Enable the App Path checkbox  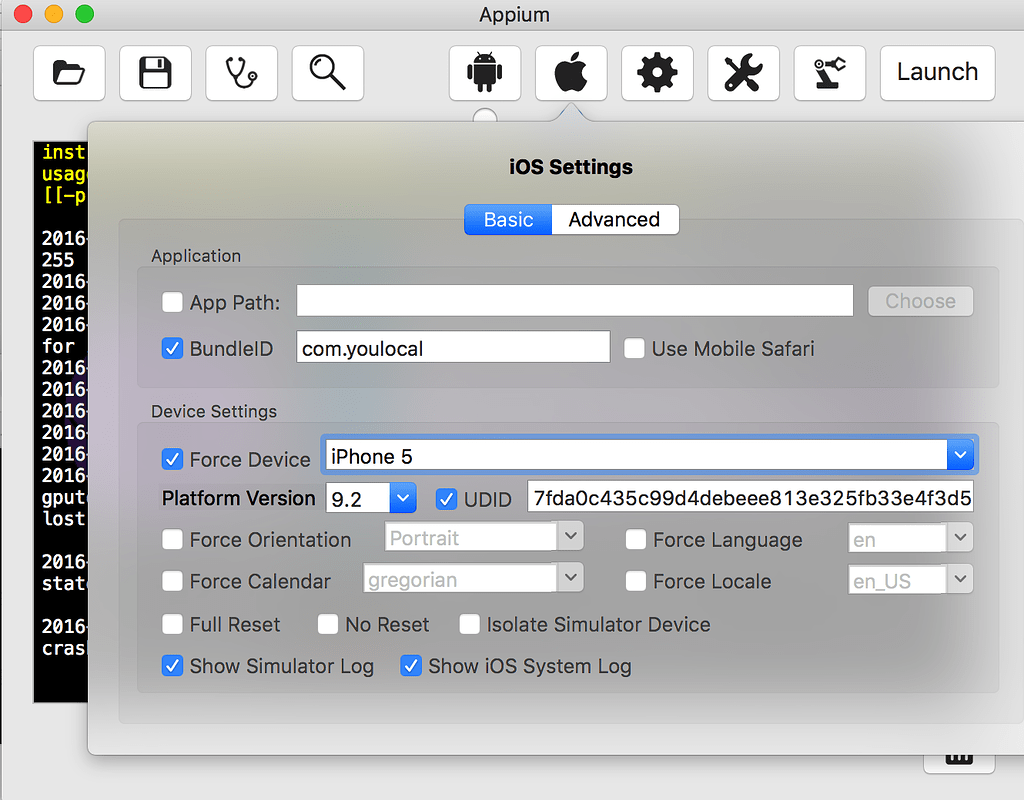[x=171, y=301]
